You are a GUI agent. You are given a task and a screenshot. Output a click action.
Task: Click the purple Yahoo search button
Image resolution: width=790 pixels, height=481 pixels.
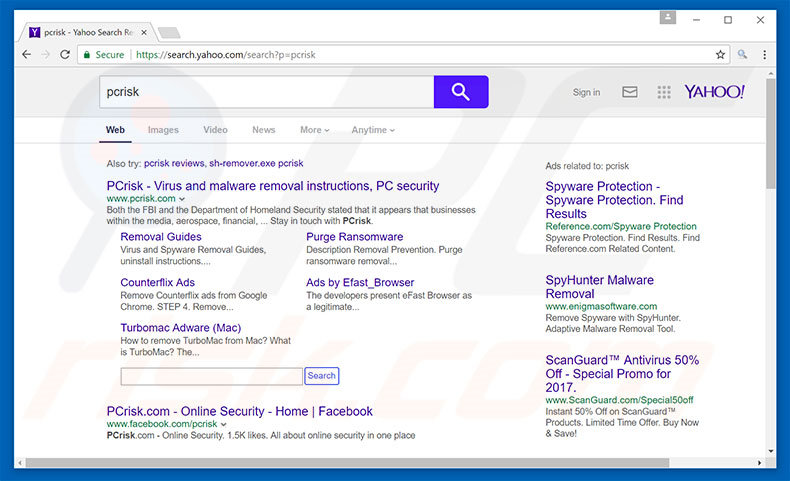click(461, 92)
